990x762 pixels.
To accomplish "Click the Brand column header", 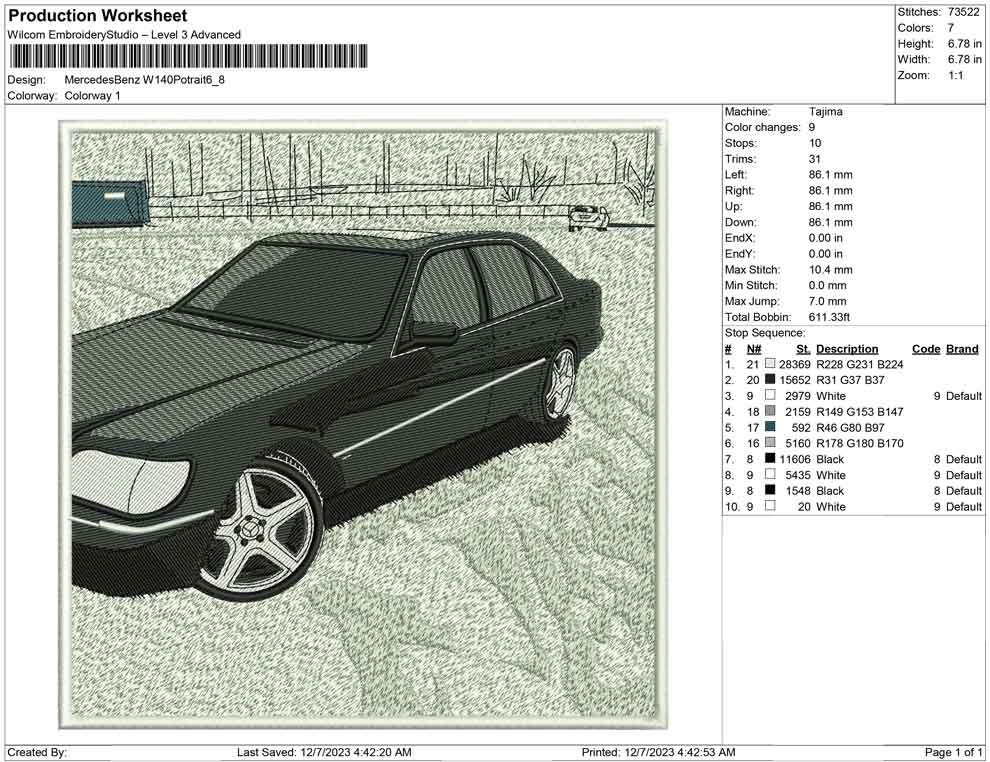I will click(x=962, y=349).
